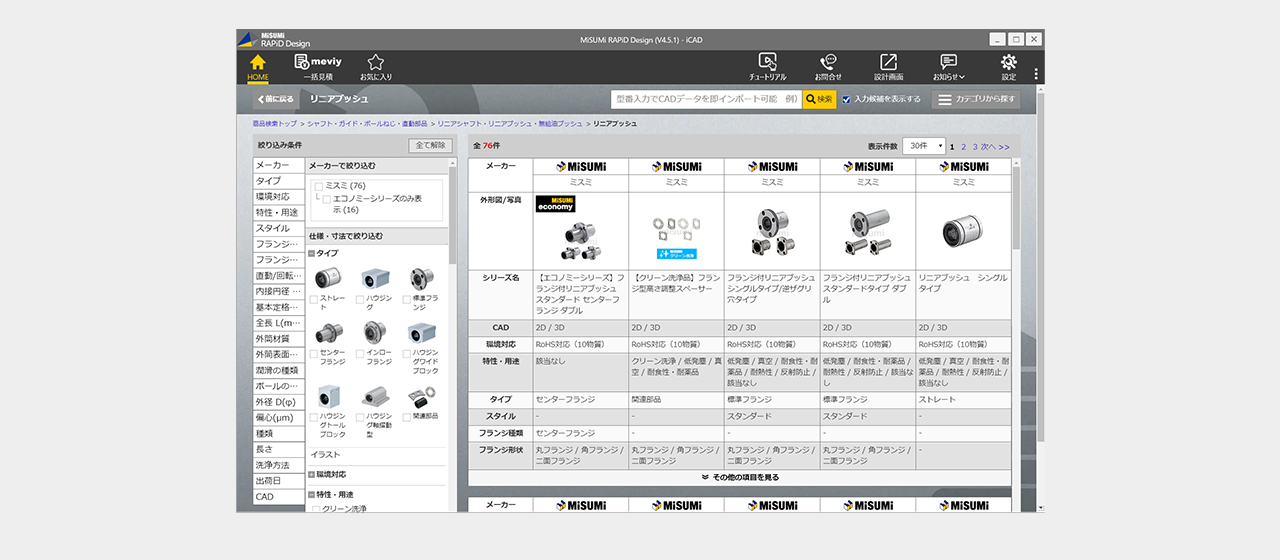
Task: Expand その他の項目を見る section
Action: pyautogui.click(x=739, y=478)
